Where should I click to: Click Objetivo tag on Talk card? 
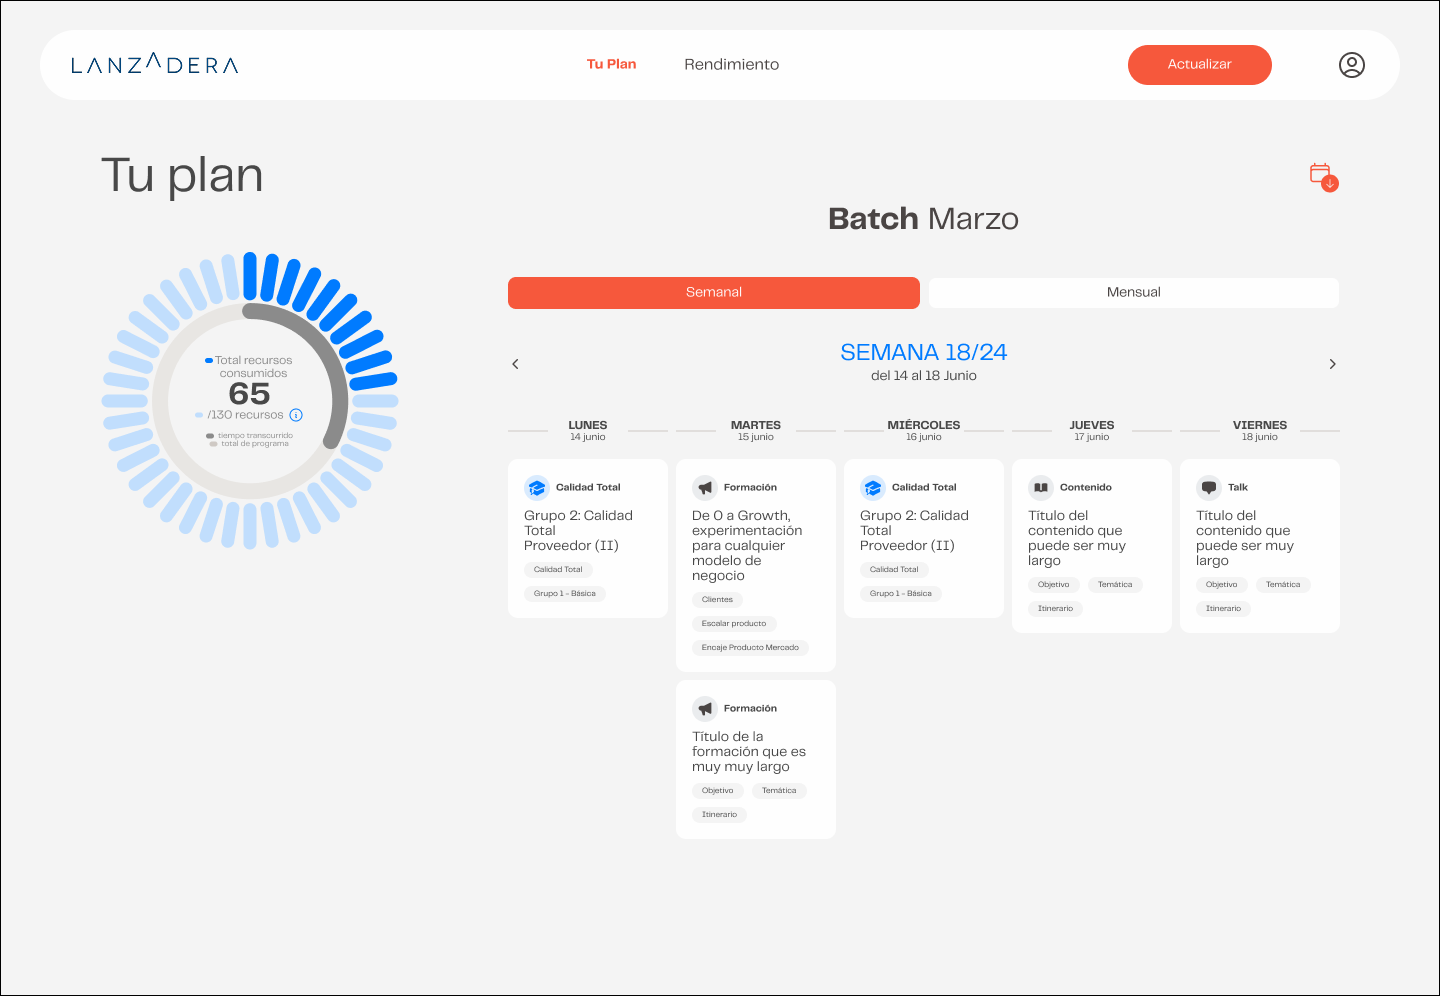point(1222,585)
